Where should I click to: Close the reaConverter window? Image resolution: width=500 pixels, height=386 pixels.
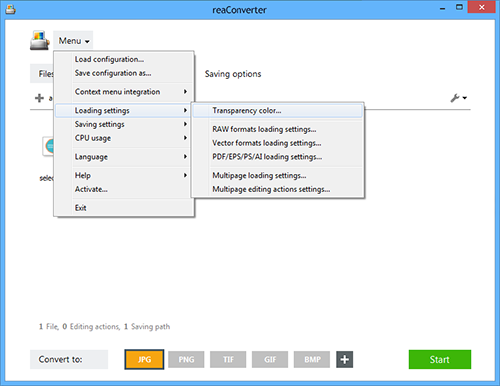[x=481, y=7]
